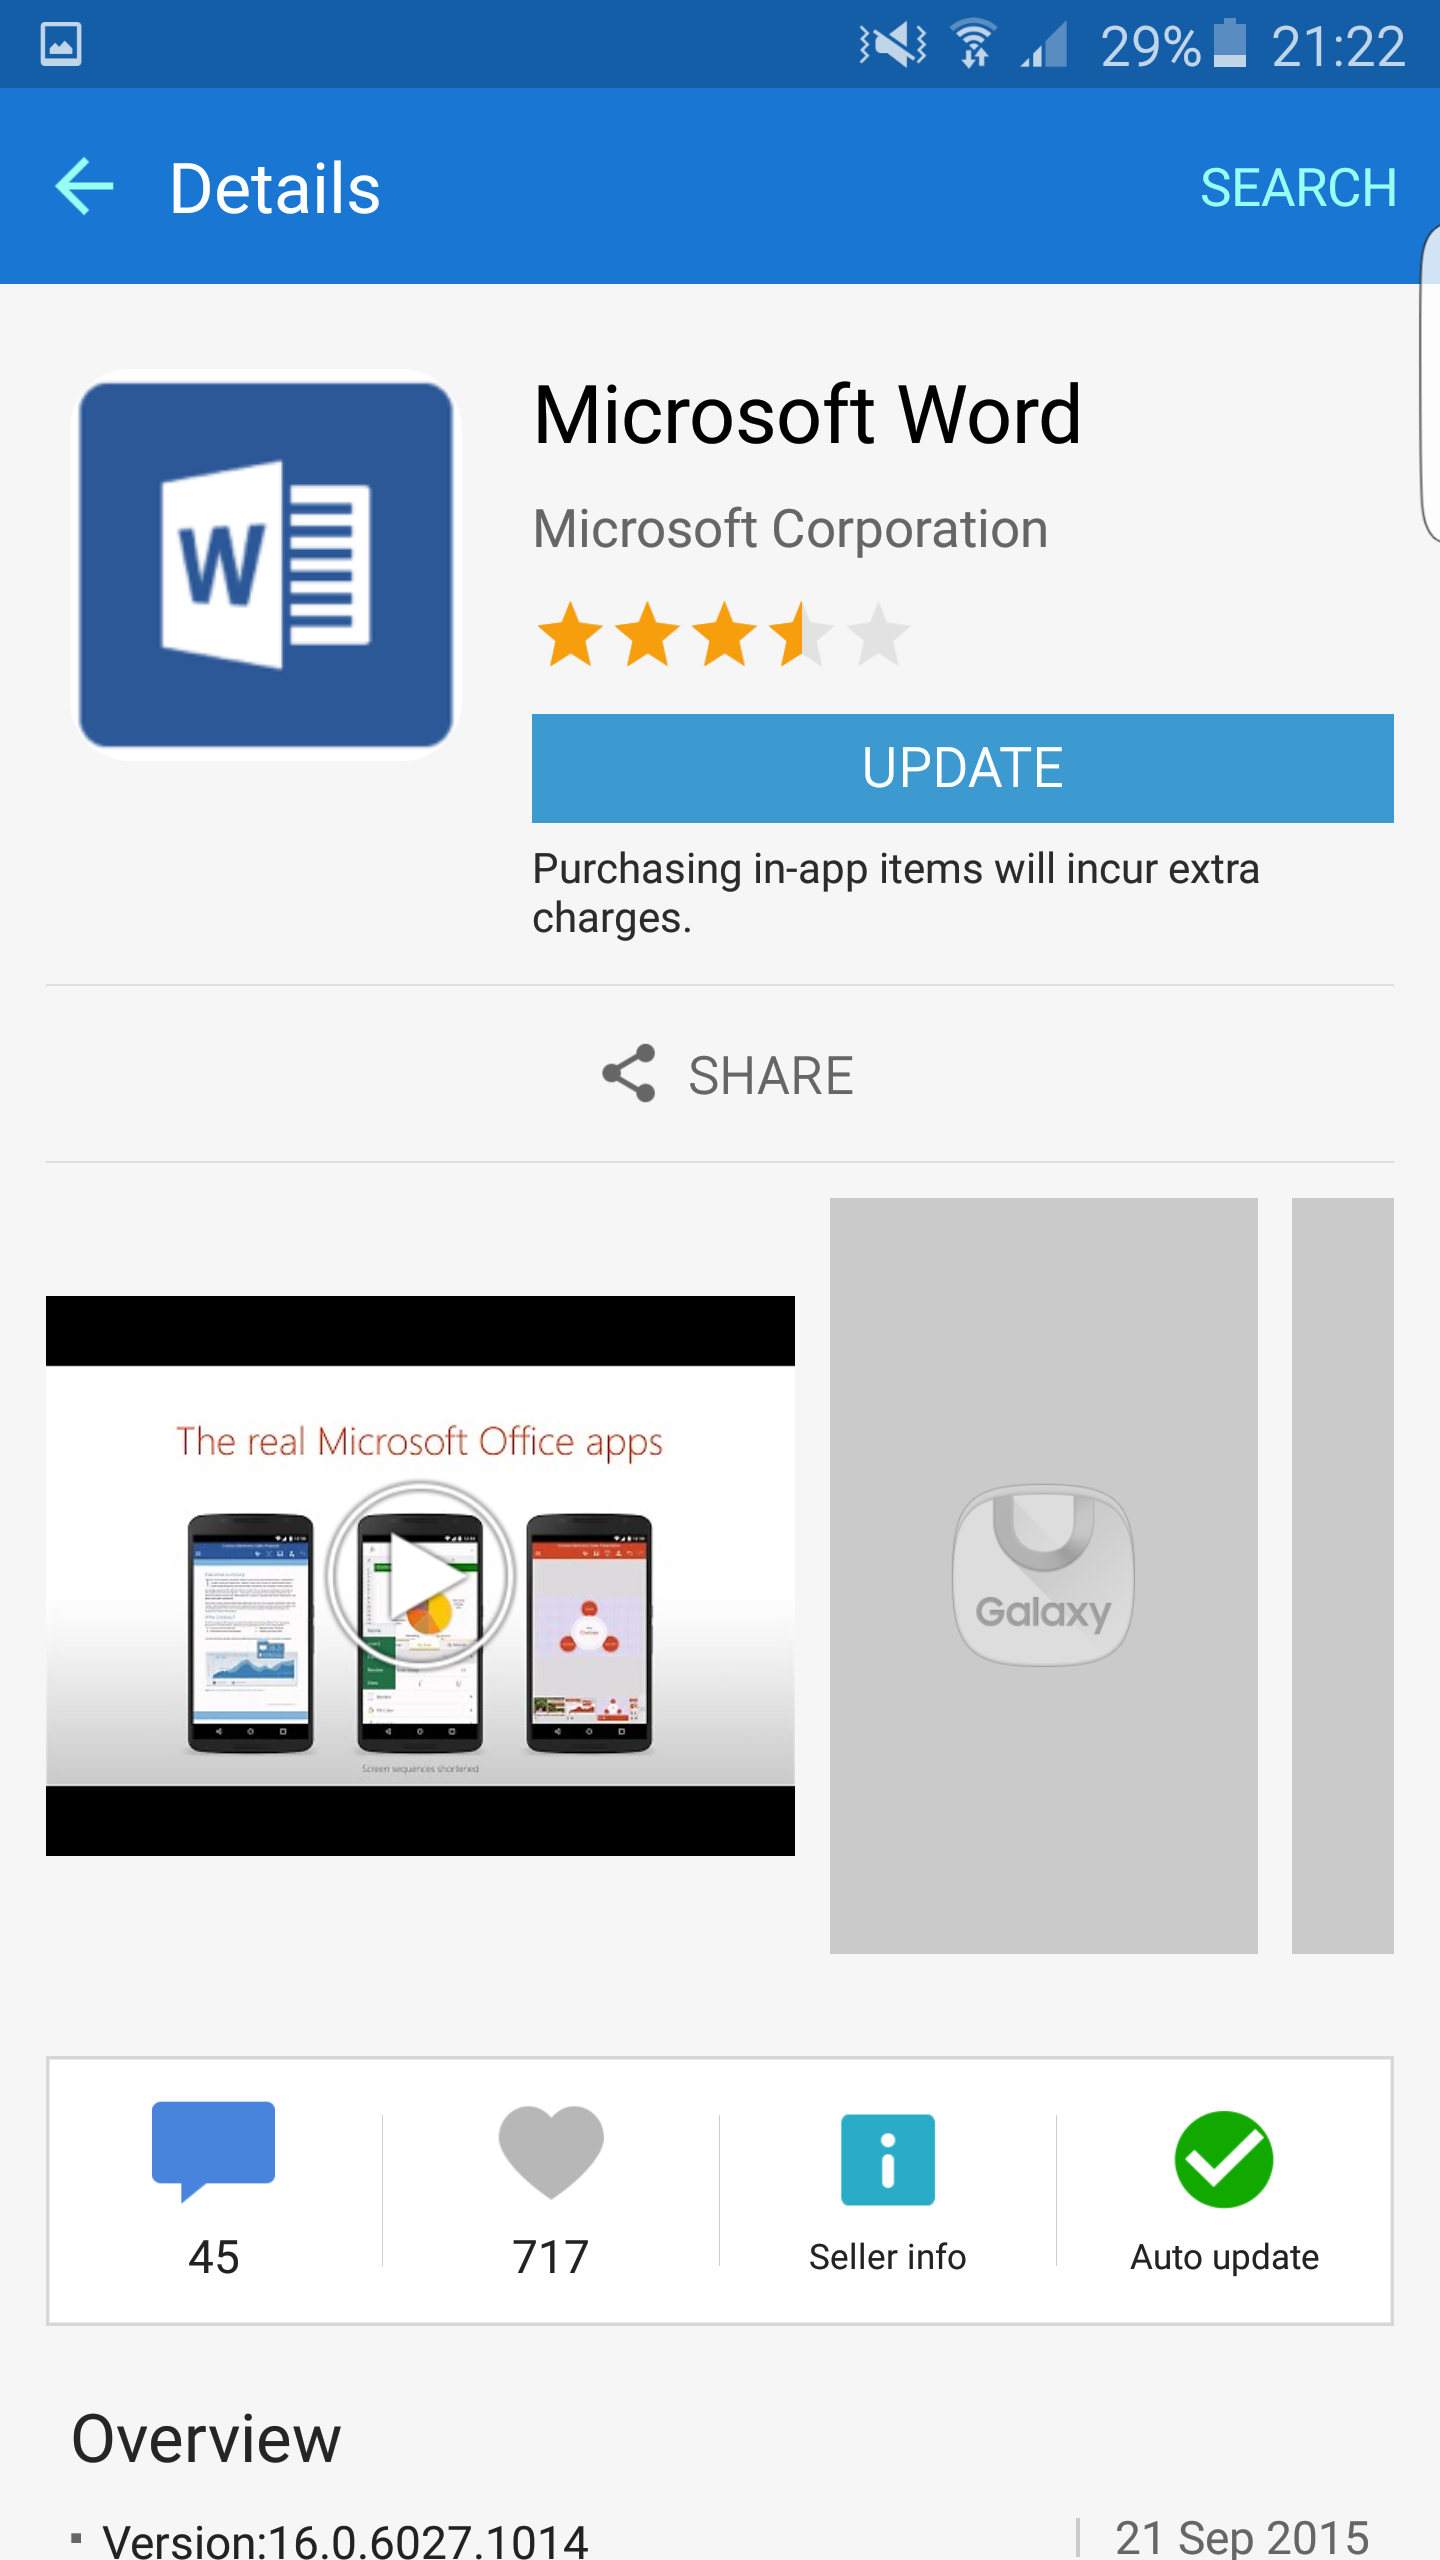Tap the SHARE label

770,1076
